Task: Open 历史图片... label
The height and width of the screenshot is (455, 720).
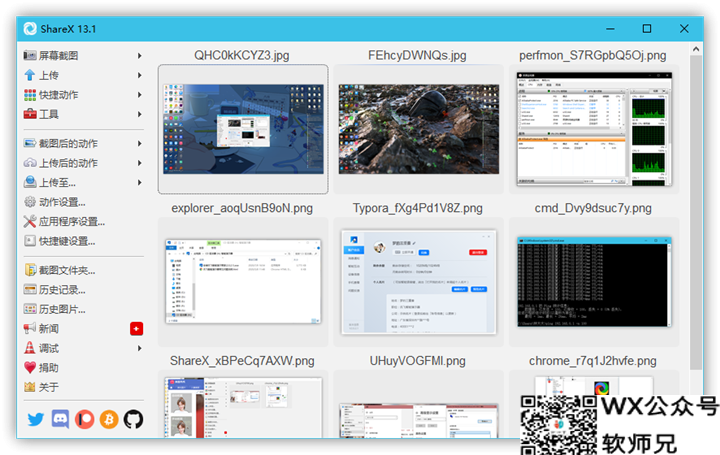Action: click(x=62, y=309)
